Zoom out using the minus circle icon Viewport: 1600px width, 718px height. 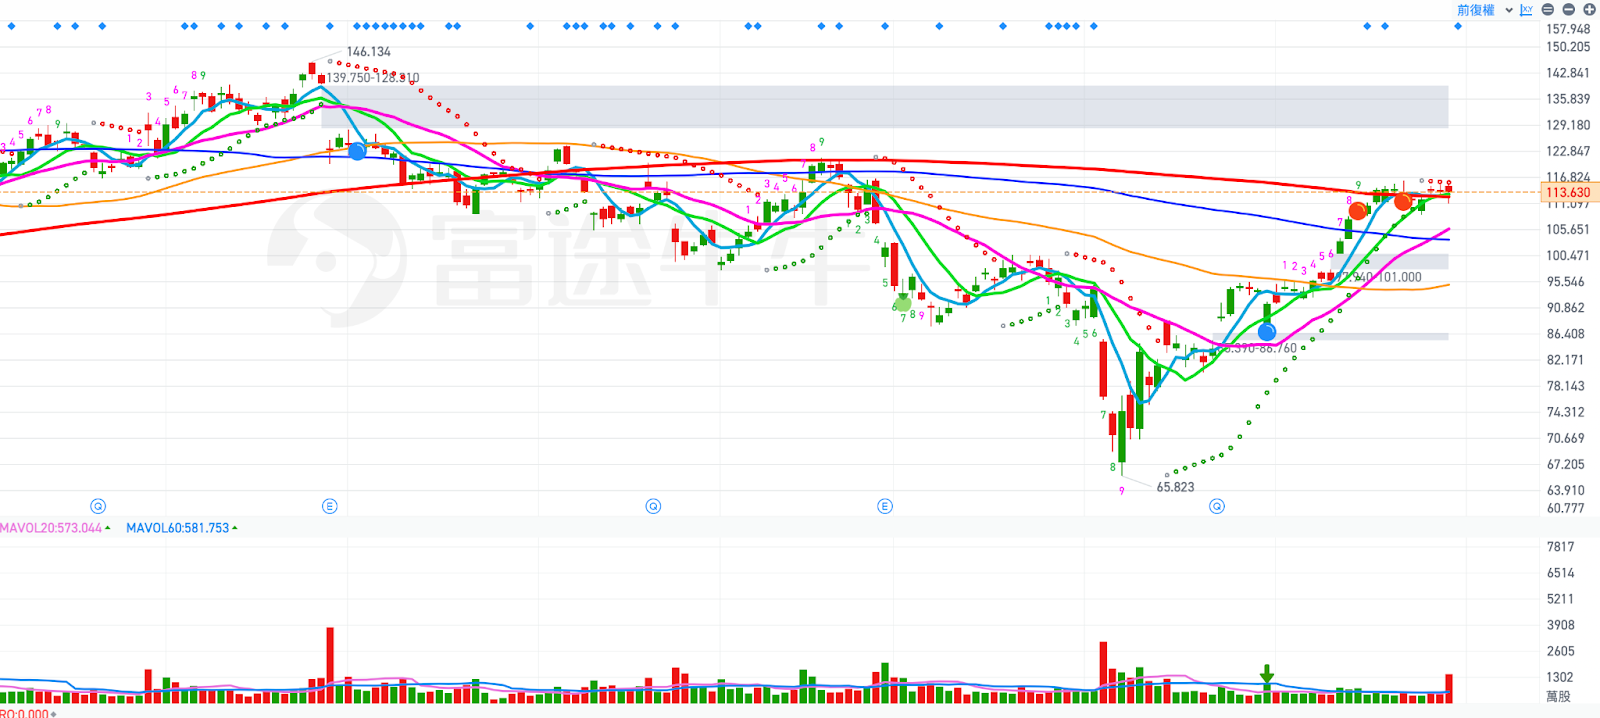click(x=1569, y=10)
